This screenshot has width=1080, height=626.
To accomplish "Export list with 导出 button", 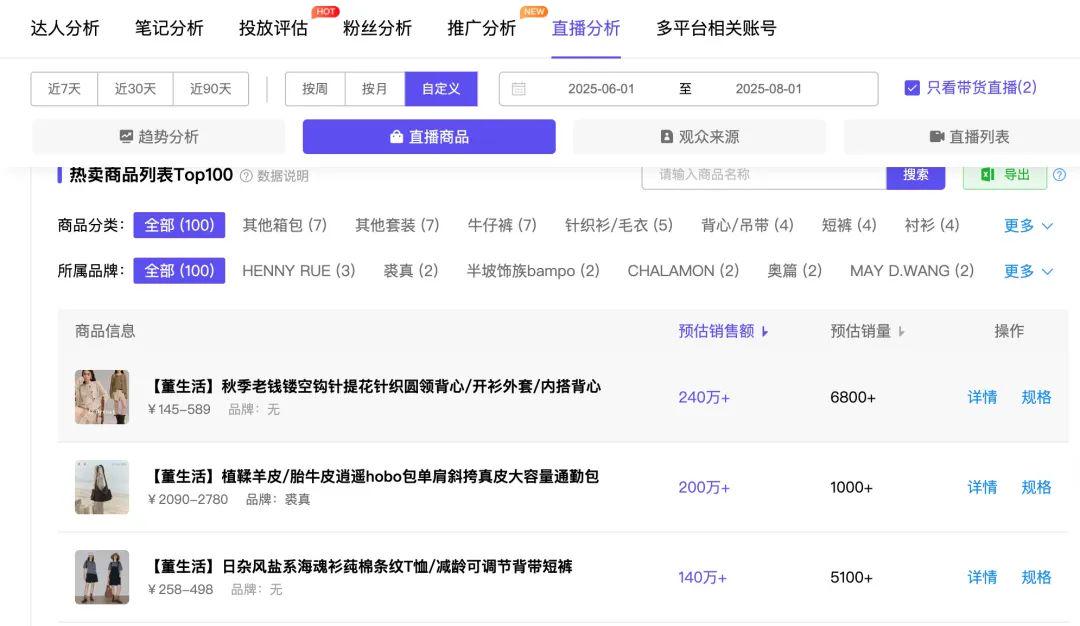I will (1005, 175).
